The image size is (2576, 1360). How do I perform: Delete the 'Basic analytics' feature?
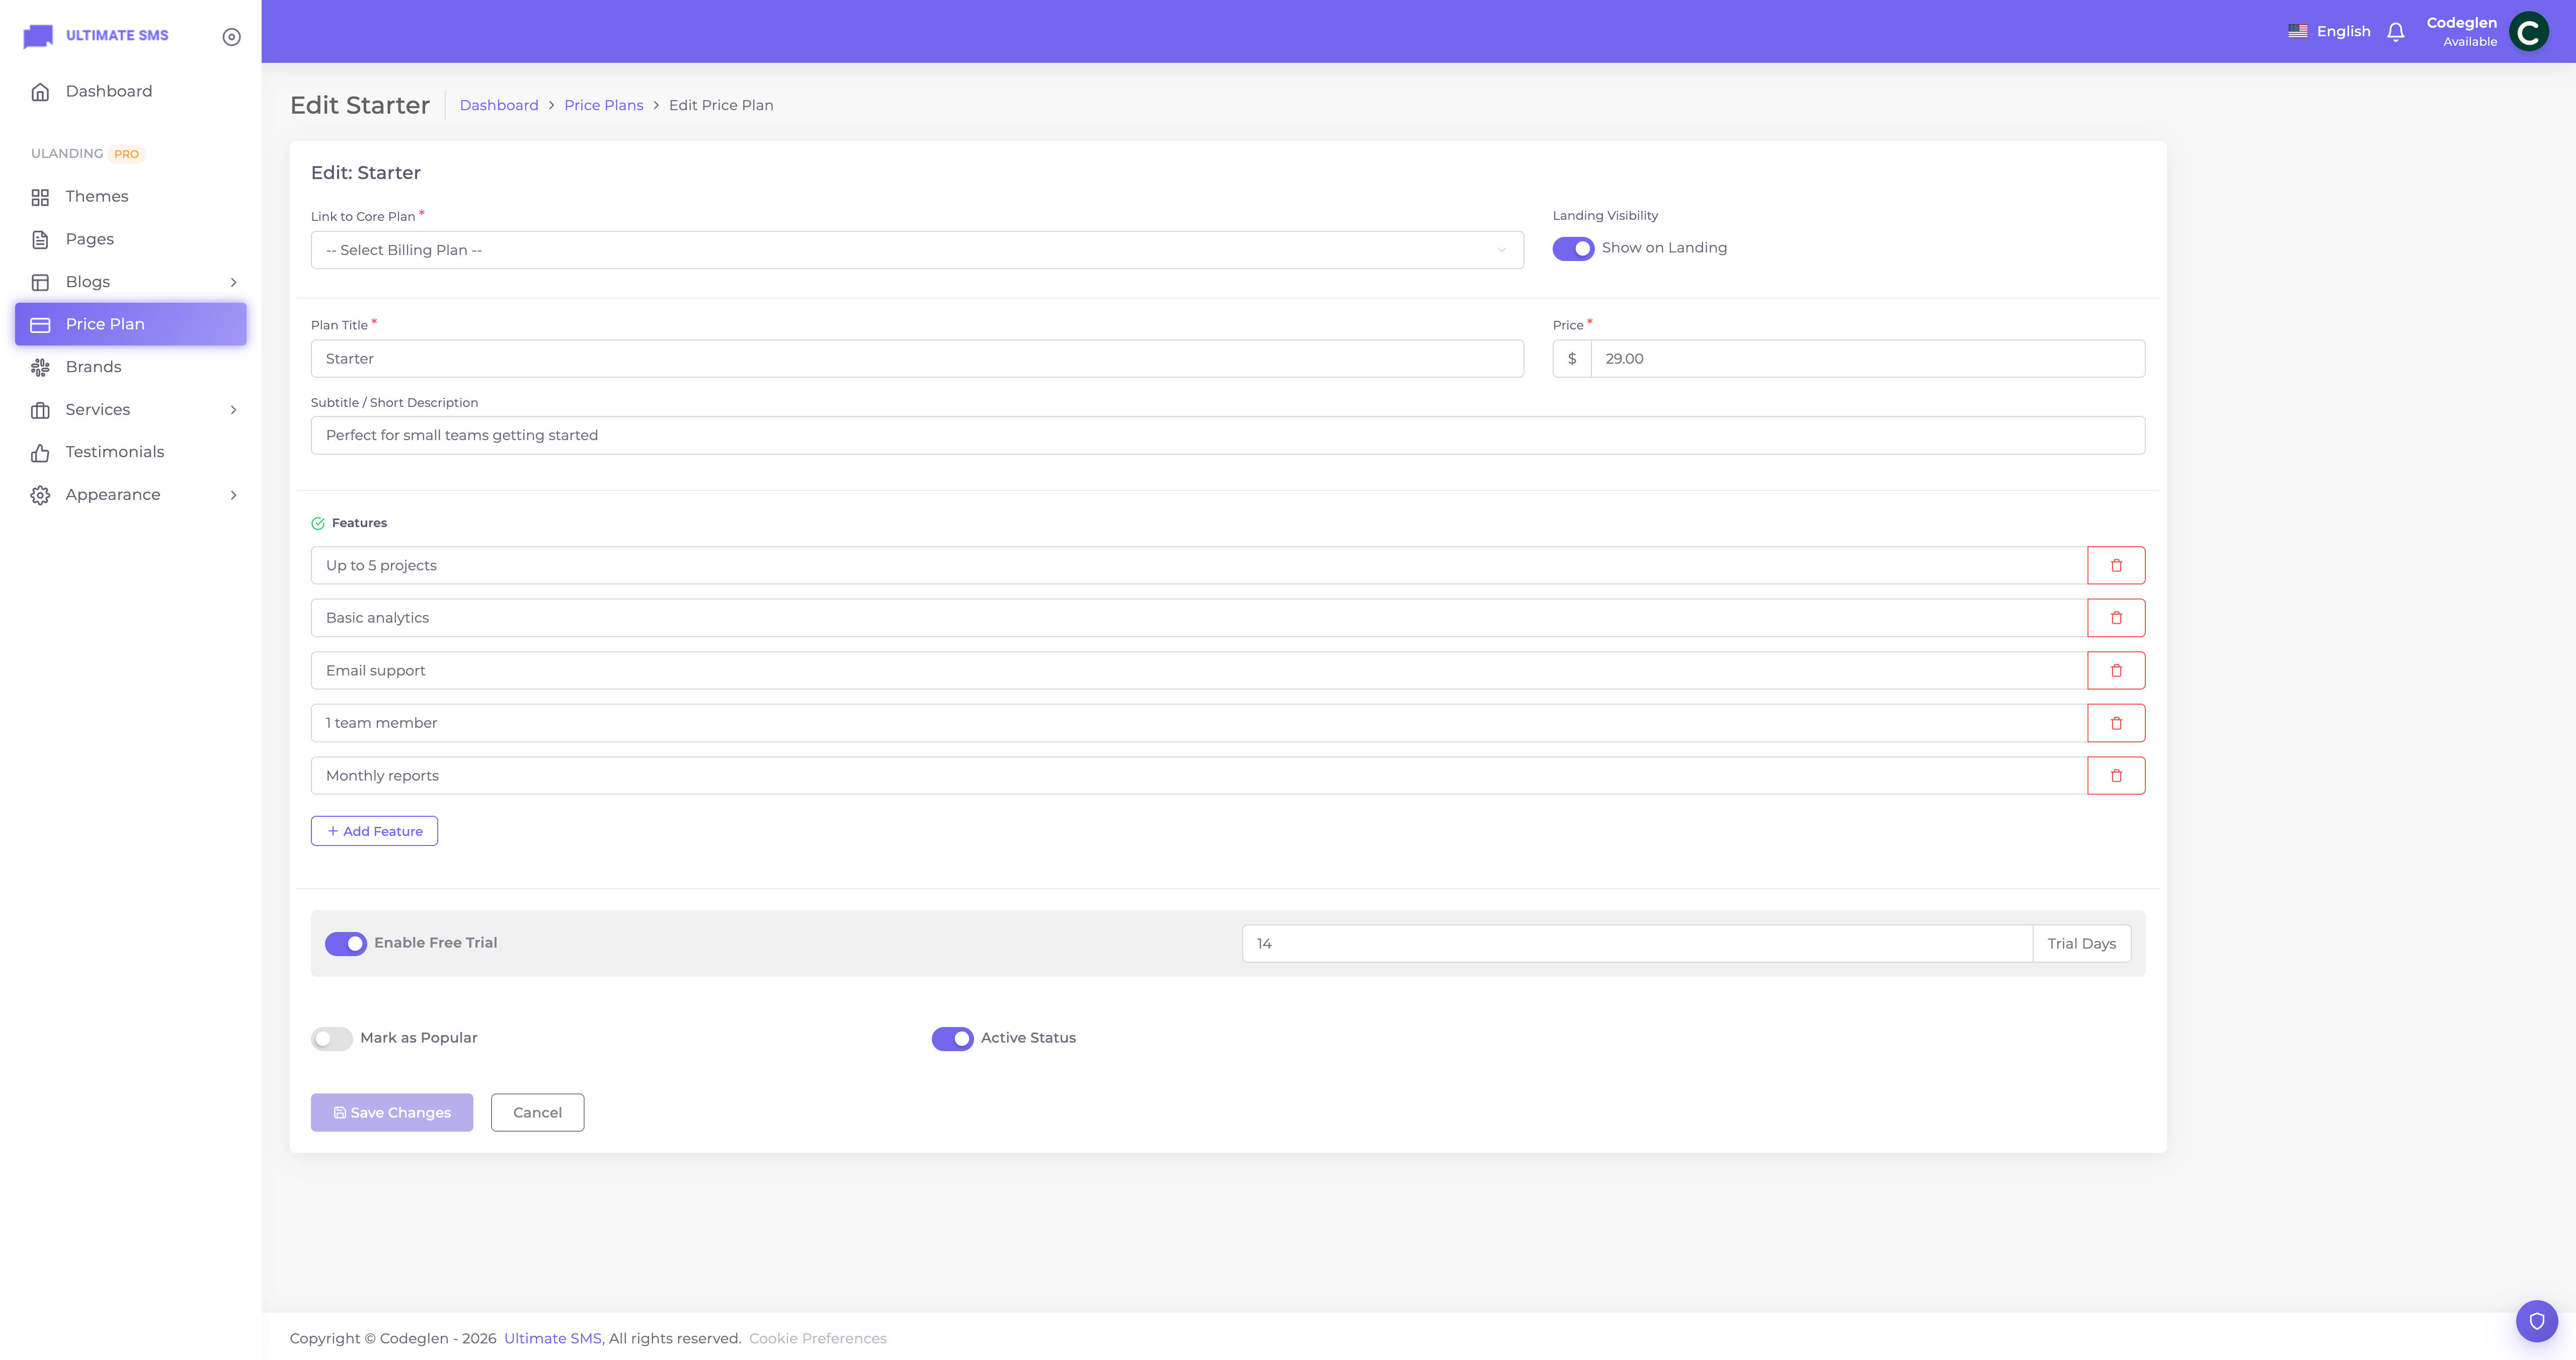(x=2116, y=618)
